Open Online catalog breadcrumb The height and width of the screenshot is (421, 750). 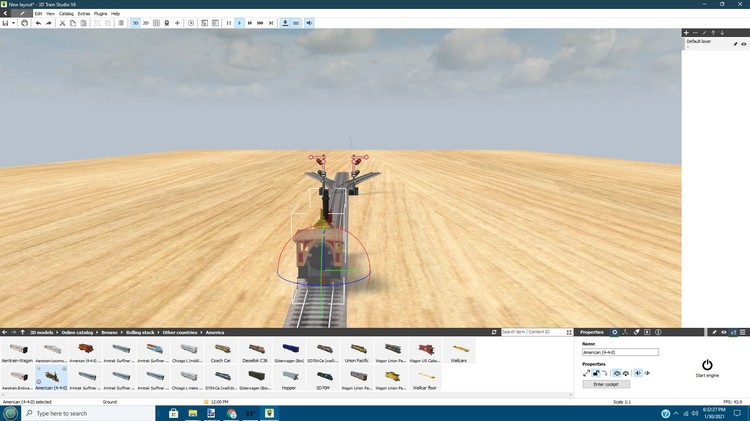coord(77,332)
